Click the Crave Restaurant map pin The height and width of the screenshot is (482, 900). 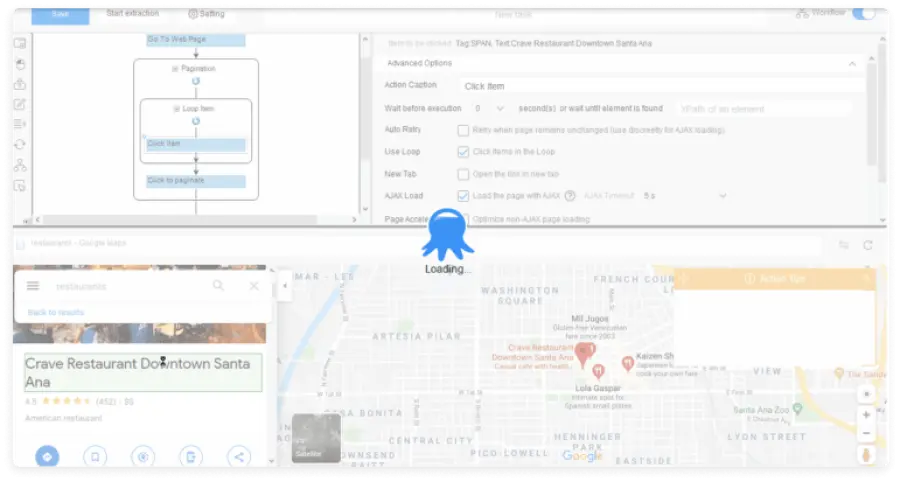[585, 353]
